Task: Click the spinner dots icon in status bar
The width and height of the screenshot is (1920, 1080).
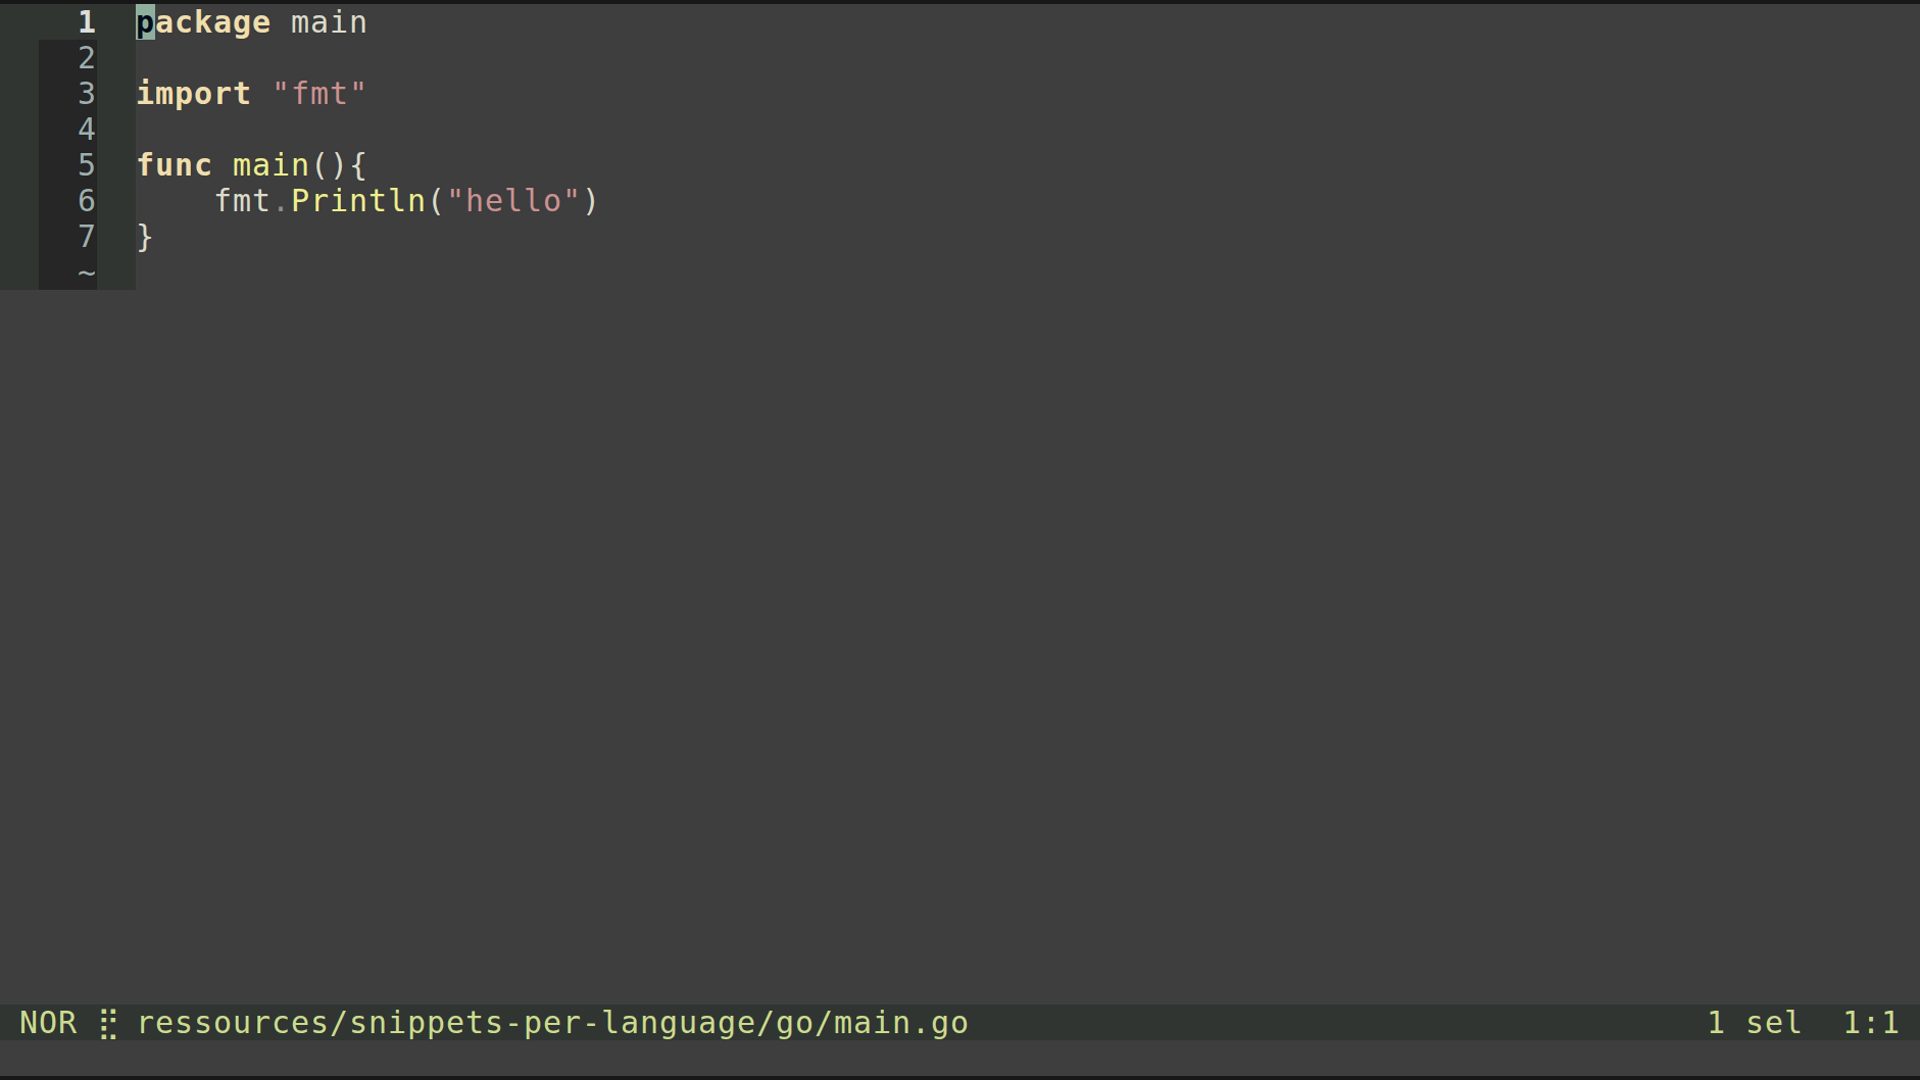Action: 108,1024
